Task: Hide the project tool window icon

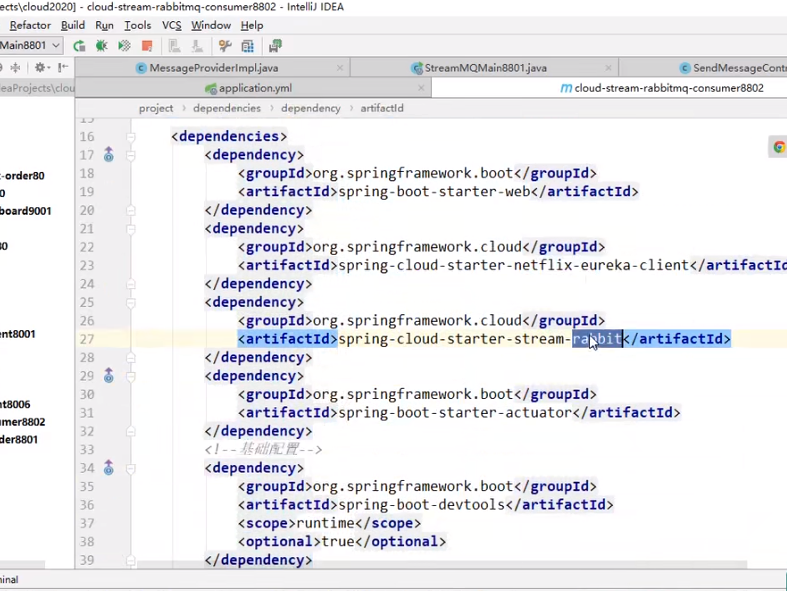Action: 63,67
